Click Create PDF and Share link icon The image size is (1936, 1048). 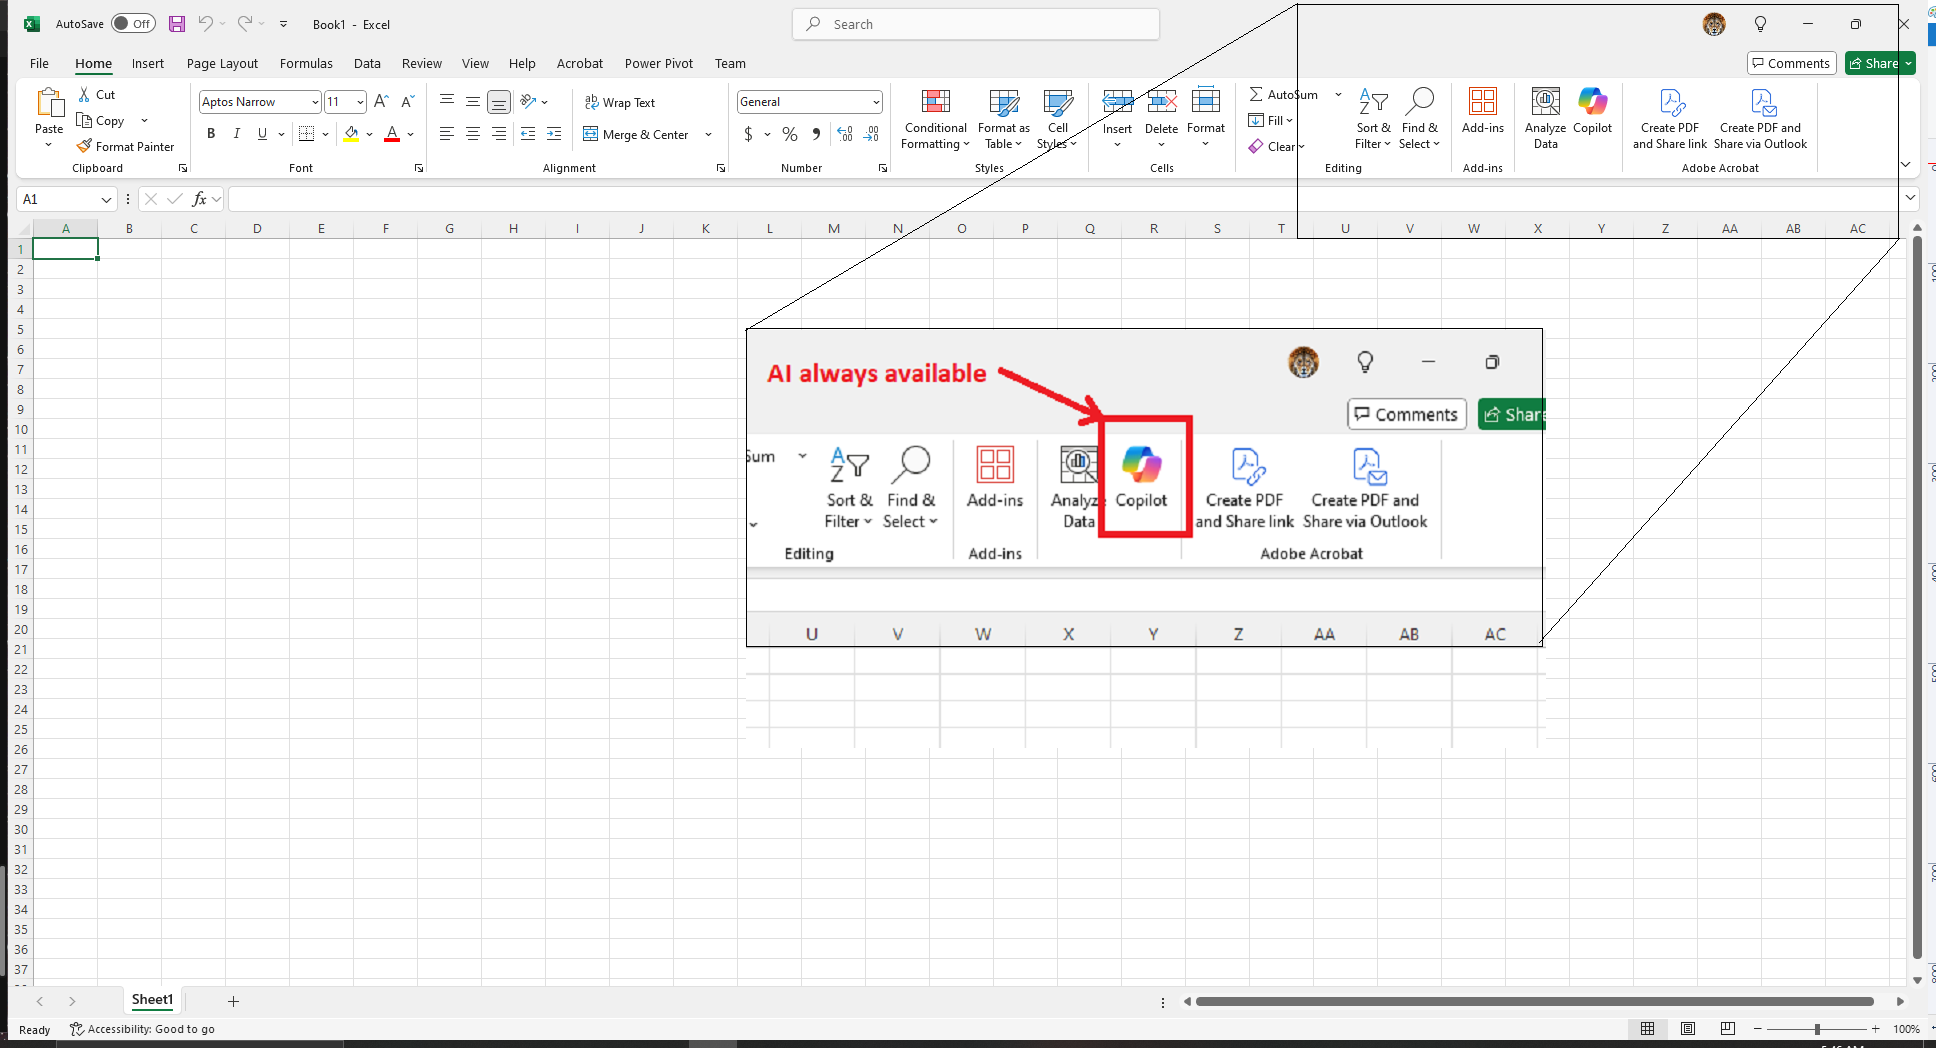click(x=1671, y=102)
